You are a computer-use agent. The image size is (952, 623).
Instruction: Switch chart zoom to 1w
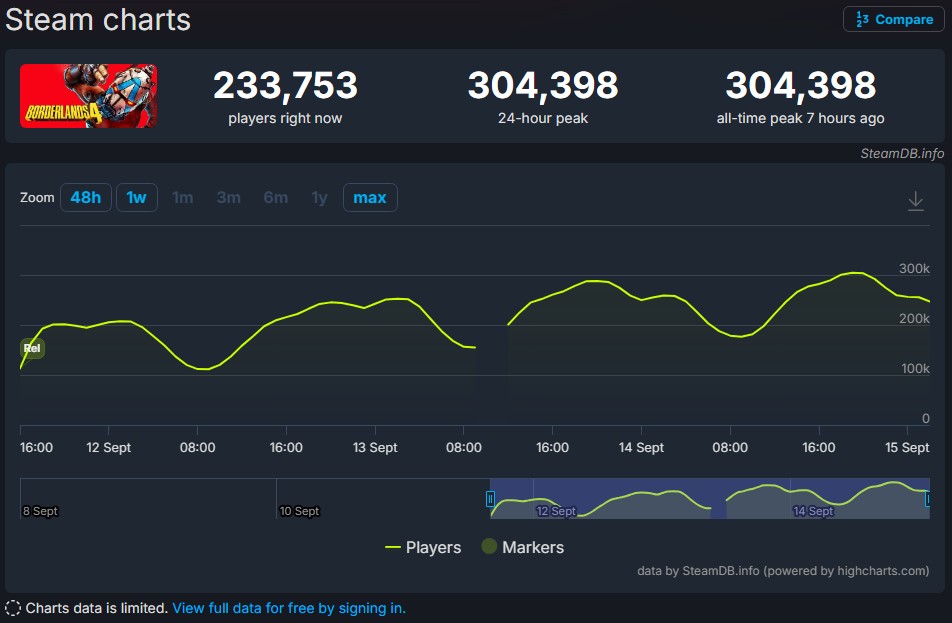(136, 198)
